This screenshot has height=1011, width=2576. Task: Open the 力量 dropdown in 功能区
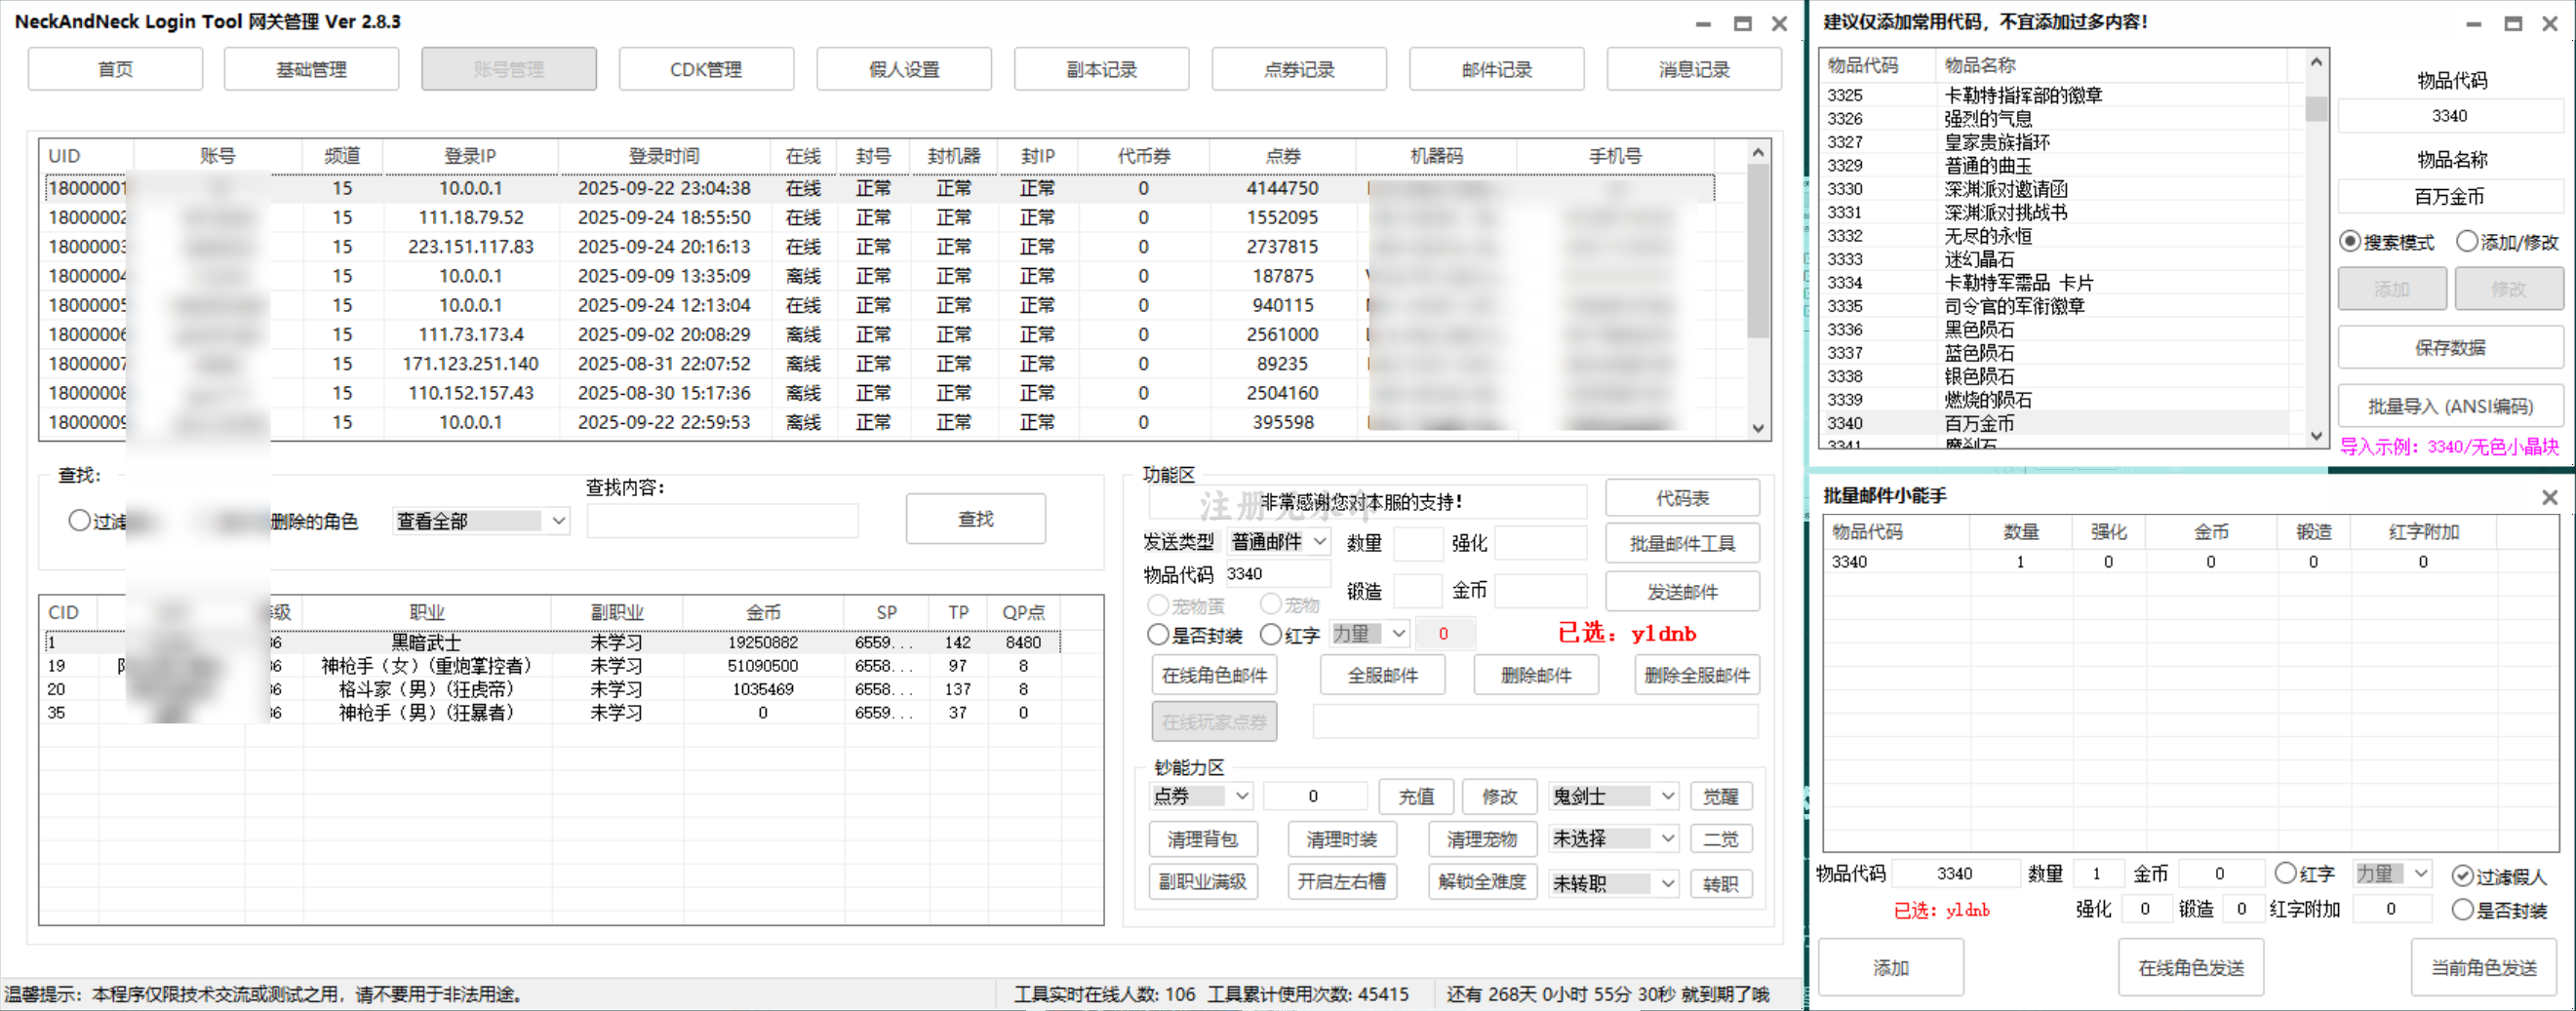[x=1370, y=634]
